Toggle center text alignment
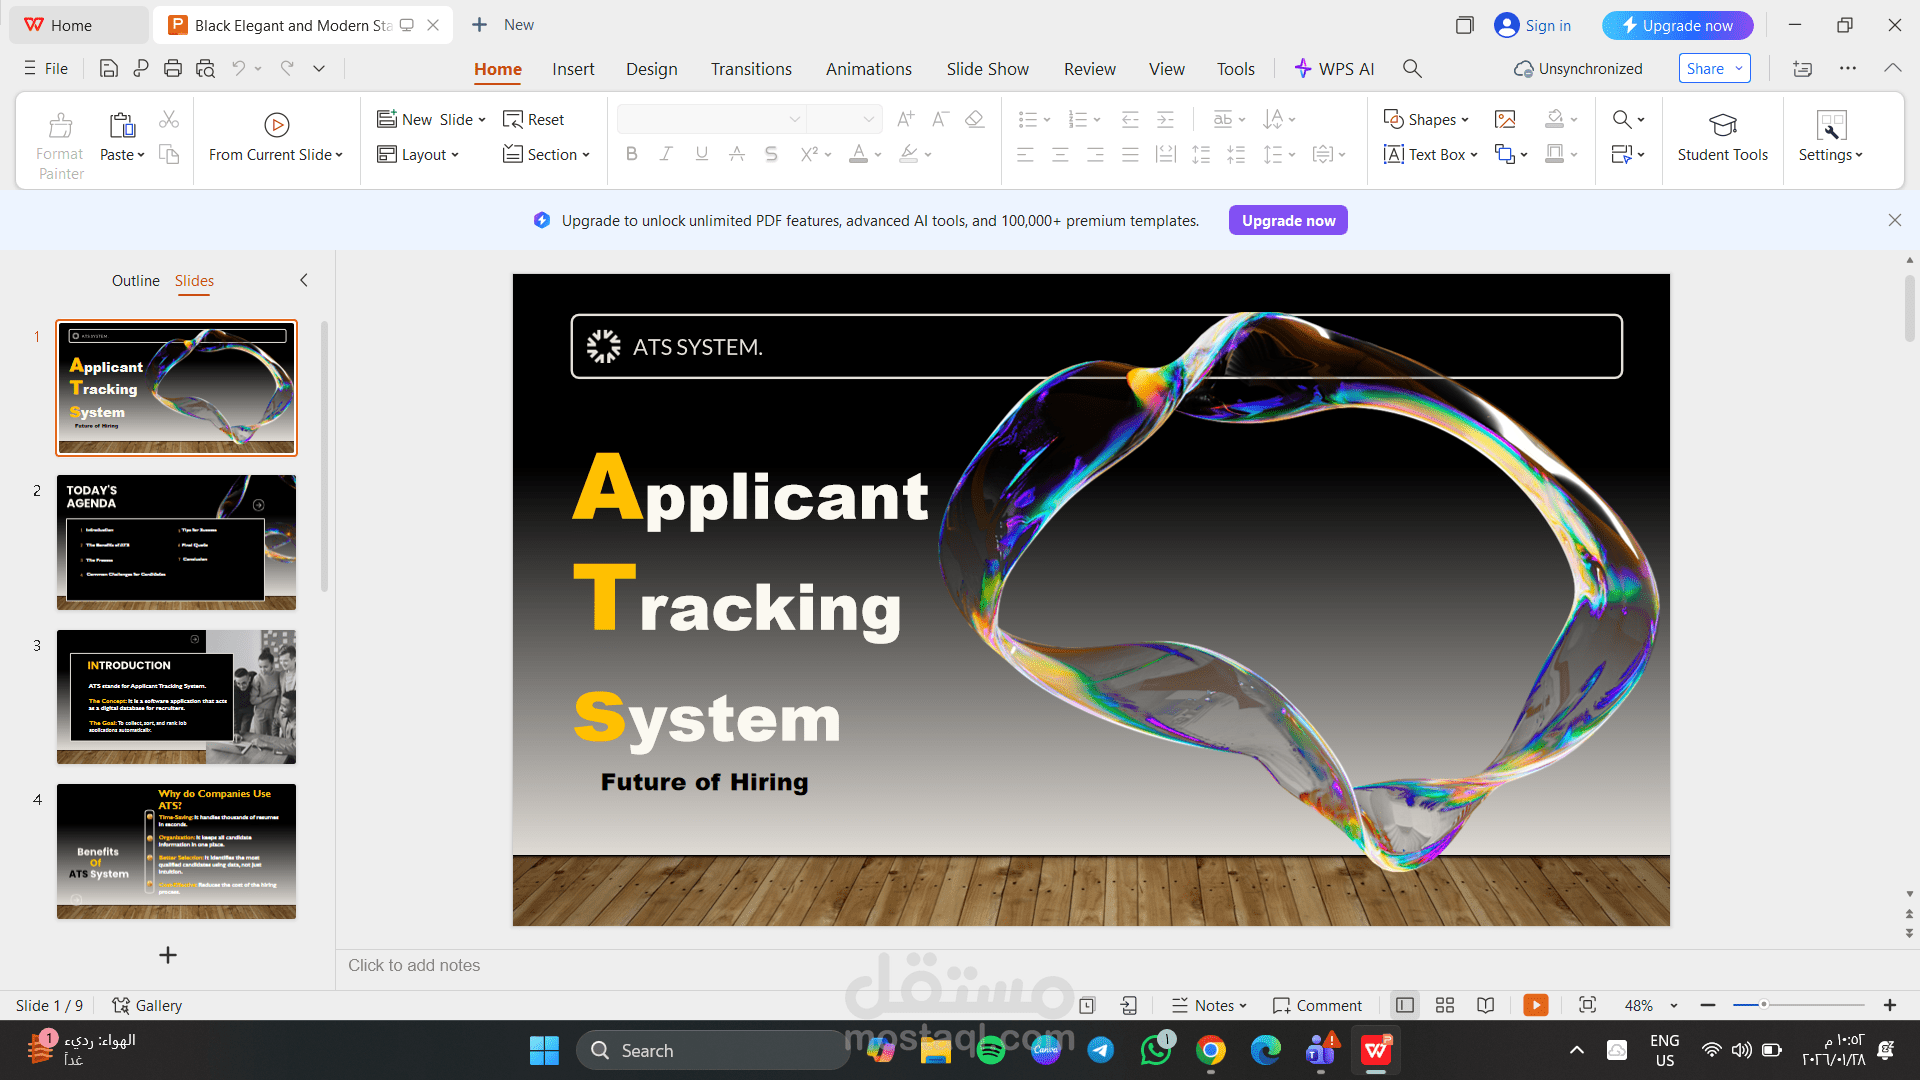Screen dimensions: 1920x1080 point(1060,153)
